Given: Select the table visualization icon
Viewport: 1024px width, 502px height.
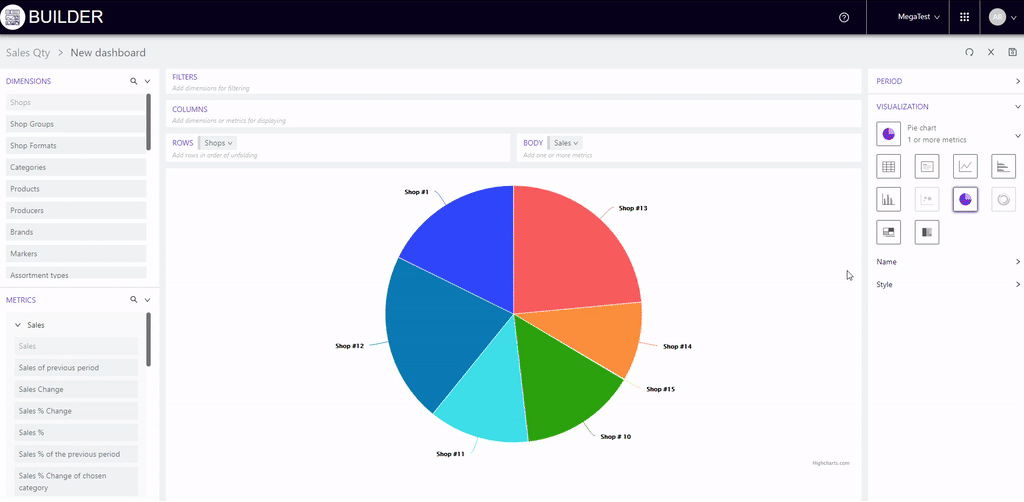Looking at the screenshot, I should pyautogui.click(x=888, y=166).
